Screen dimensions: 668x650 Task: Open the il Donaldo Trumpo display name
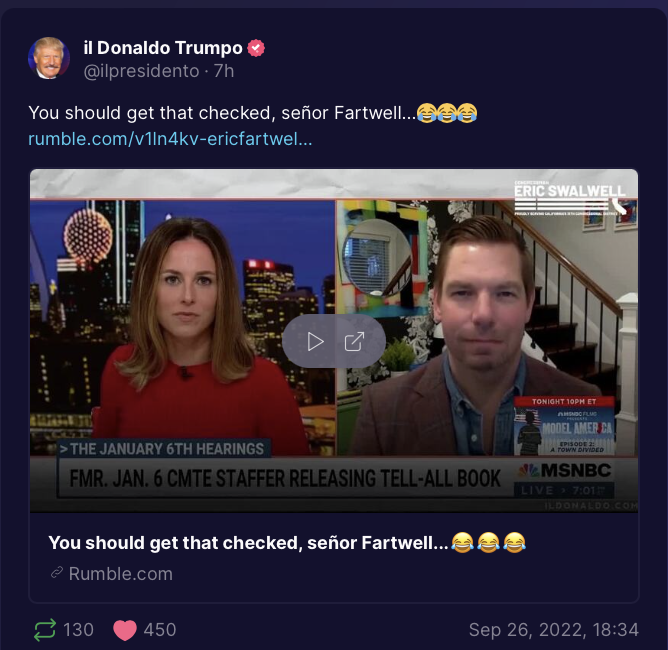coord(163,48)
